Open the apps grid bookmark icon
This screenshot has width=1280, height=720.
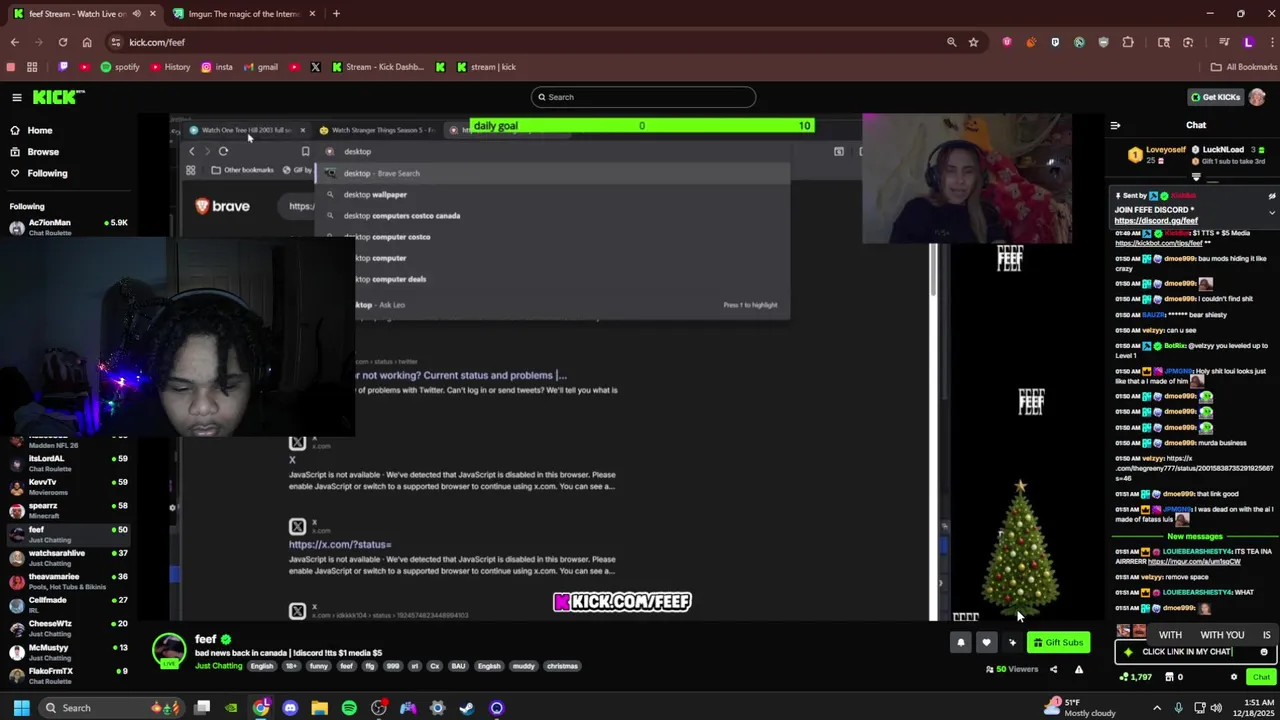[x=32, y=67]
